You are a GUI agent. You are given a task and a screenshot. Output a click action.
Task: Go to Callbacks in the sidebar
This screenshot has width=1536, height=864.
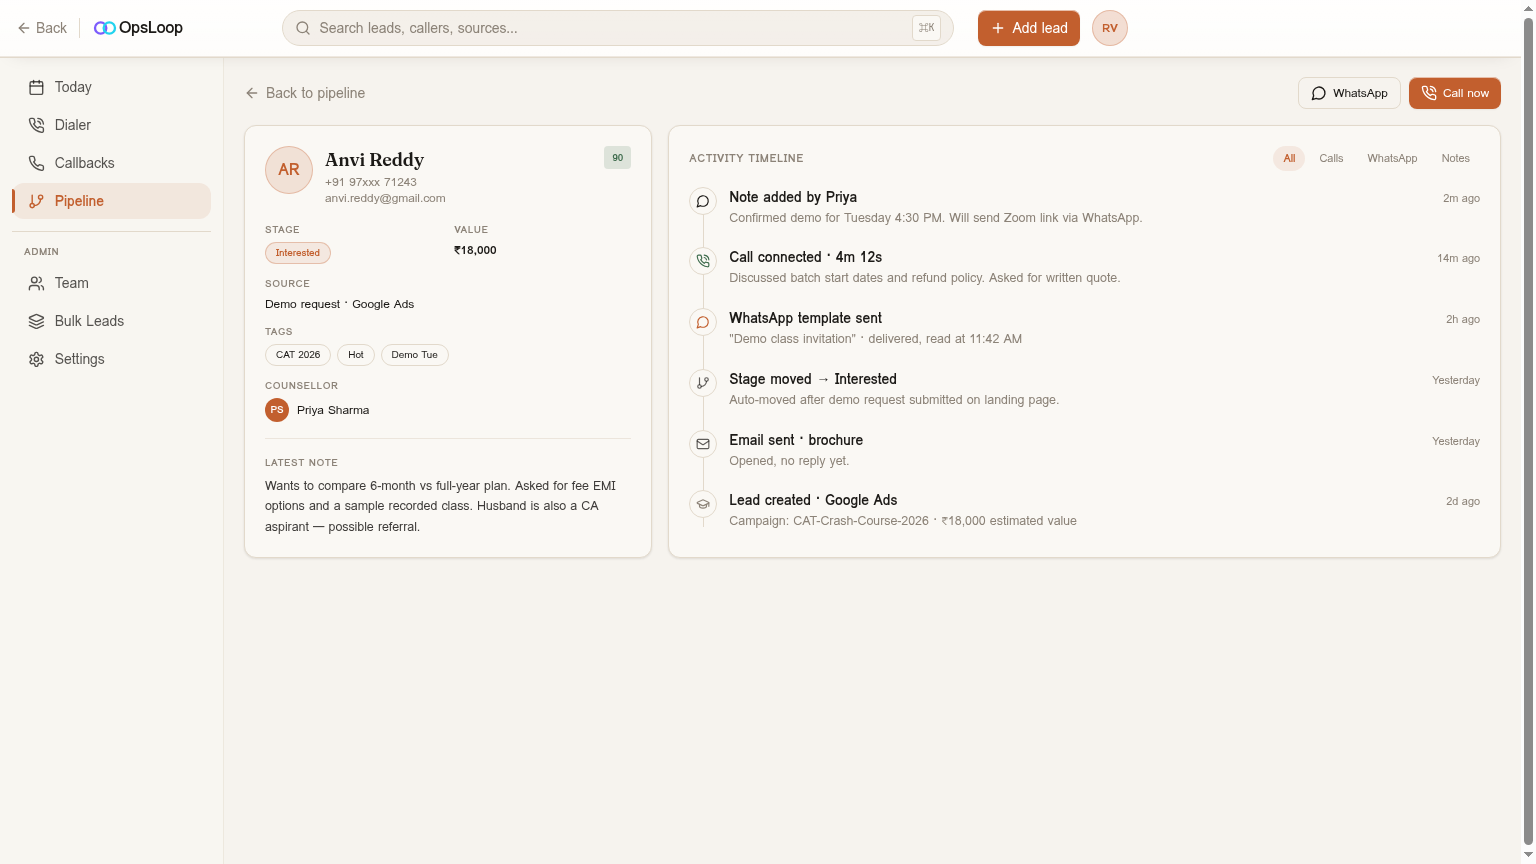point(111,163)
